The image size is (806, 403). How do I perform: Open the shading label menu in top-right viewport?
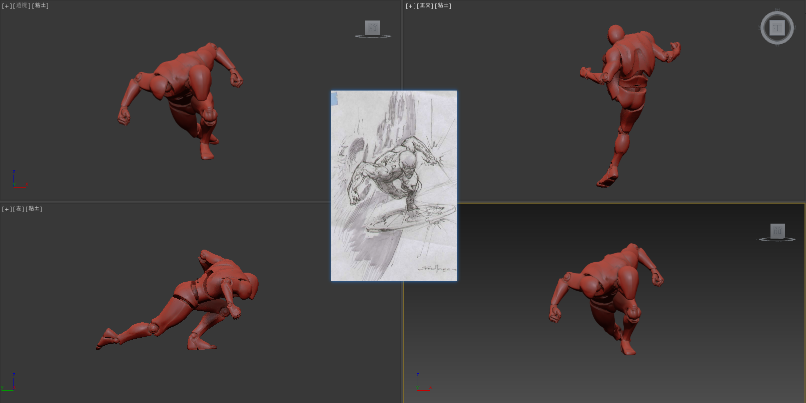(444, 6)
